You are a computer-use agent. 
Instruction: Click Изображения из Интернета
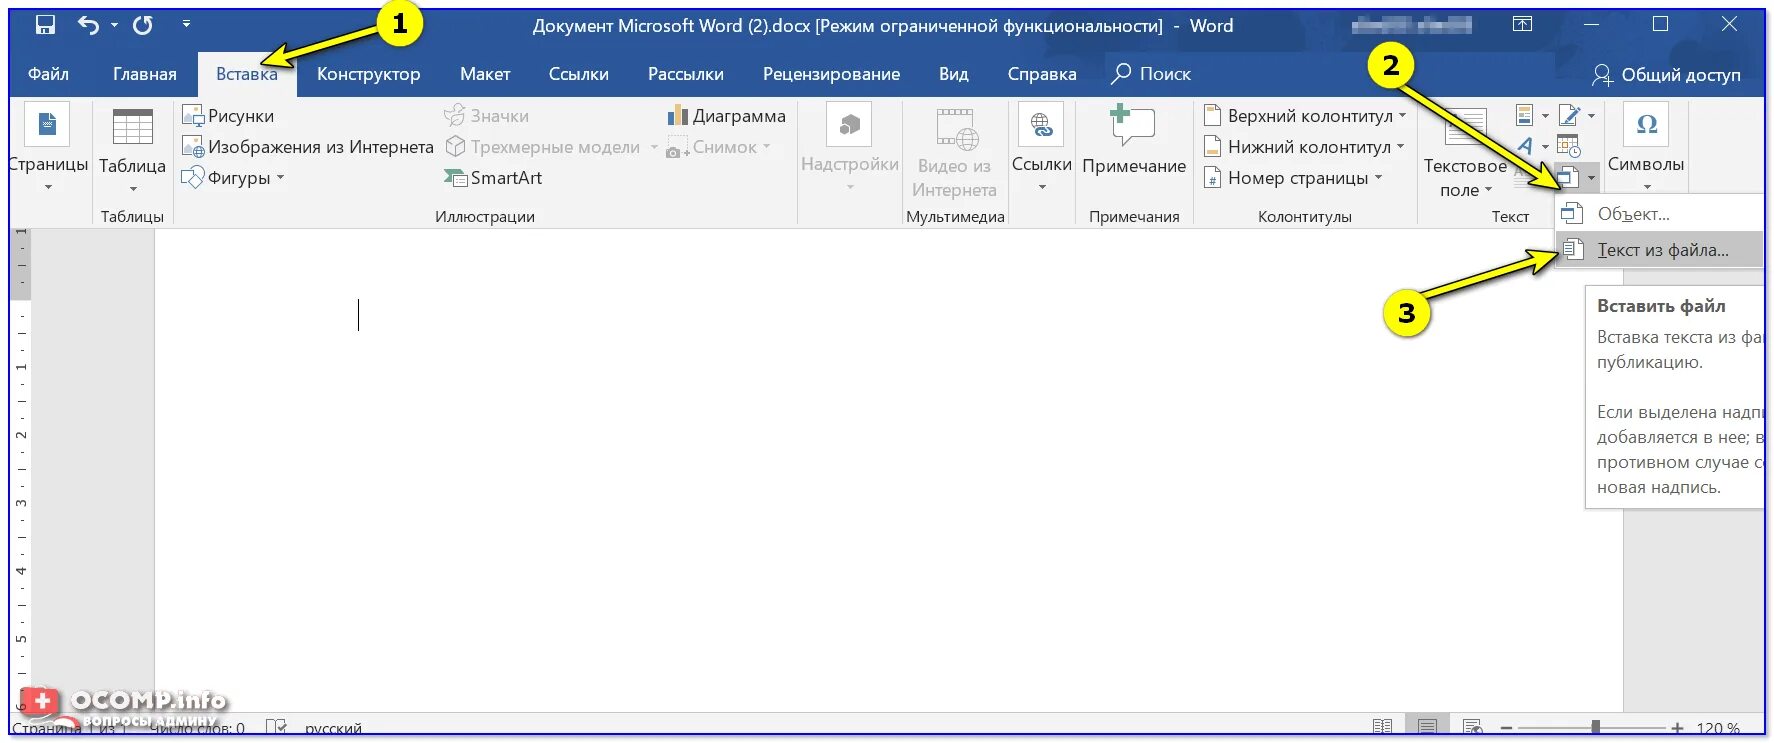pos(308,147)
